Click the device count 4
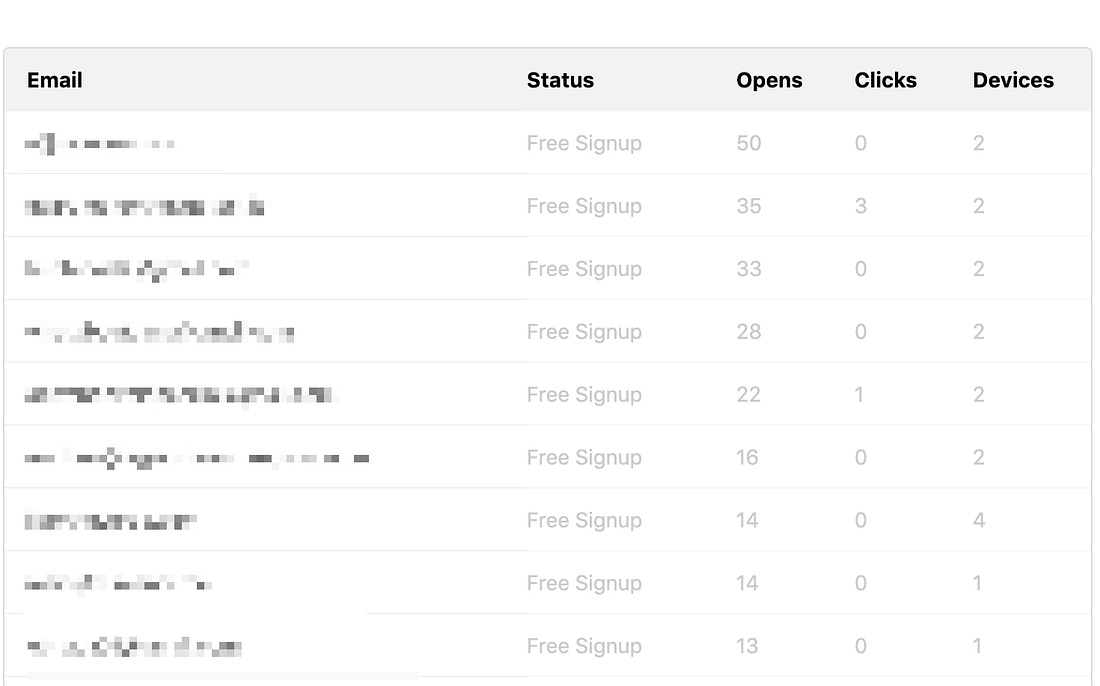The image size is (1100, 686). tap(979, 520)
